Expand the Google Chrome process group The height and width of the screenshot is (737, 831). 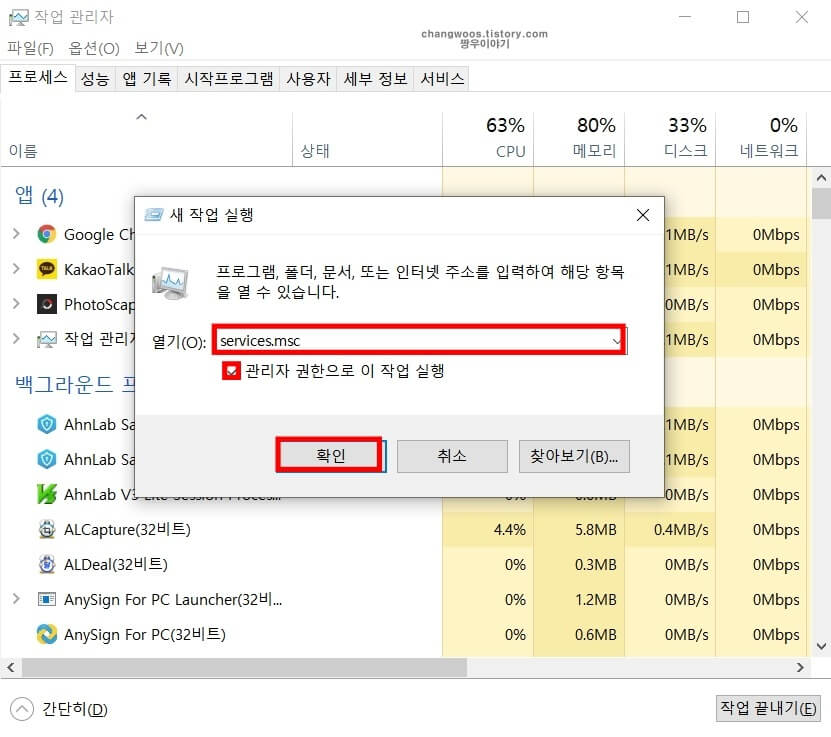[17, 234]
